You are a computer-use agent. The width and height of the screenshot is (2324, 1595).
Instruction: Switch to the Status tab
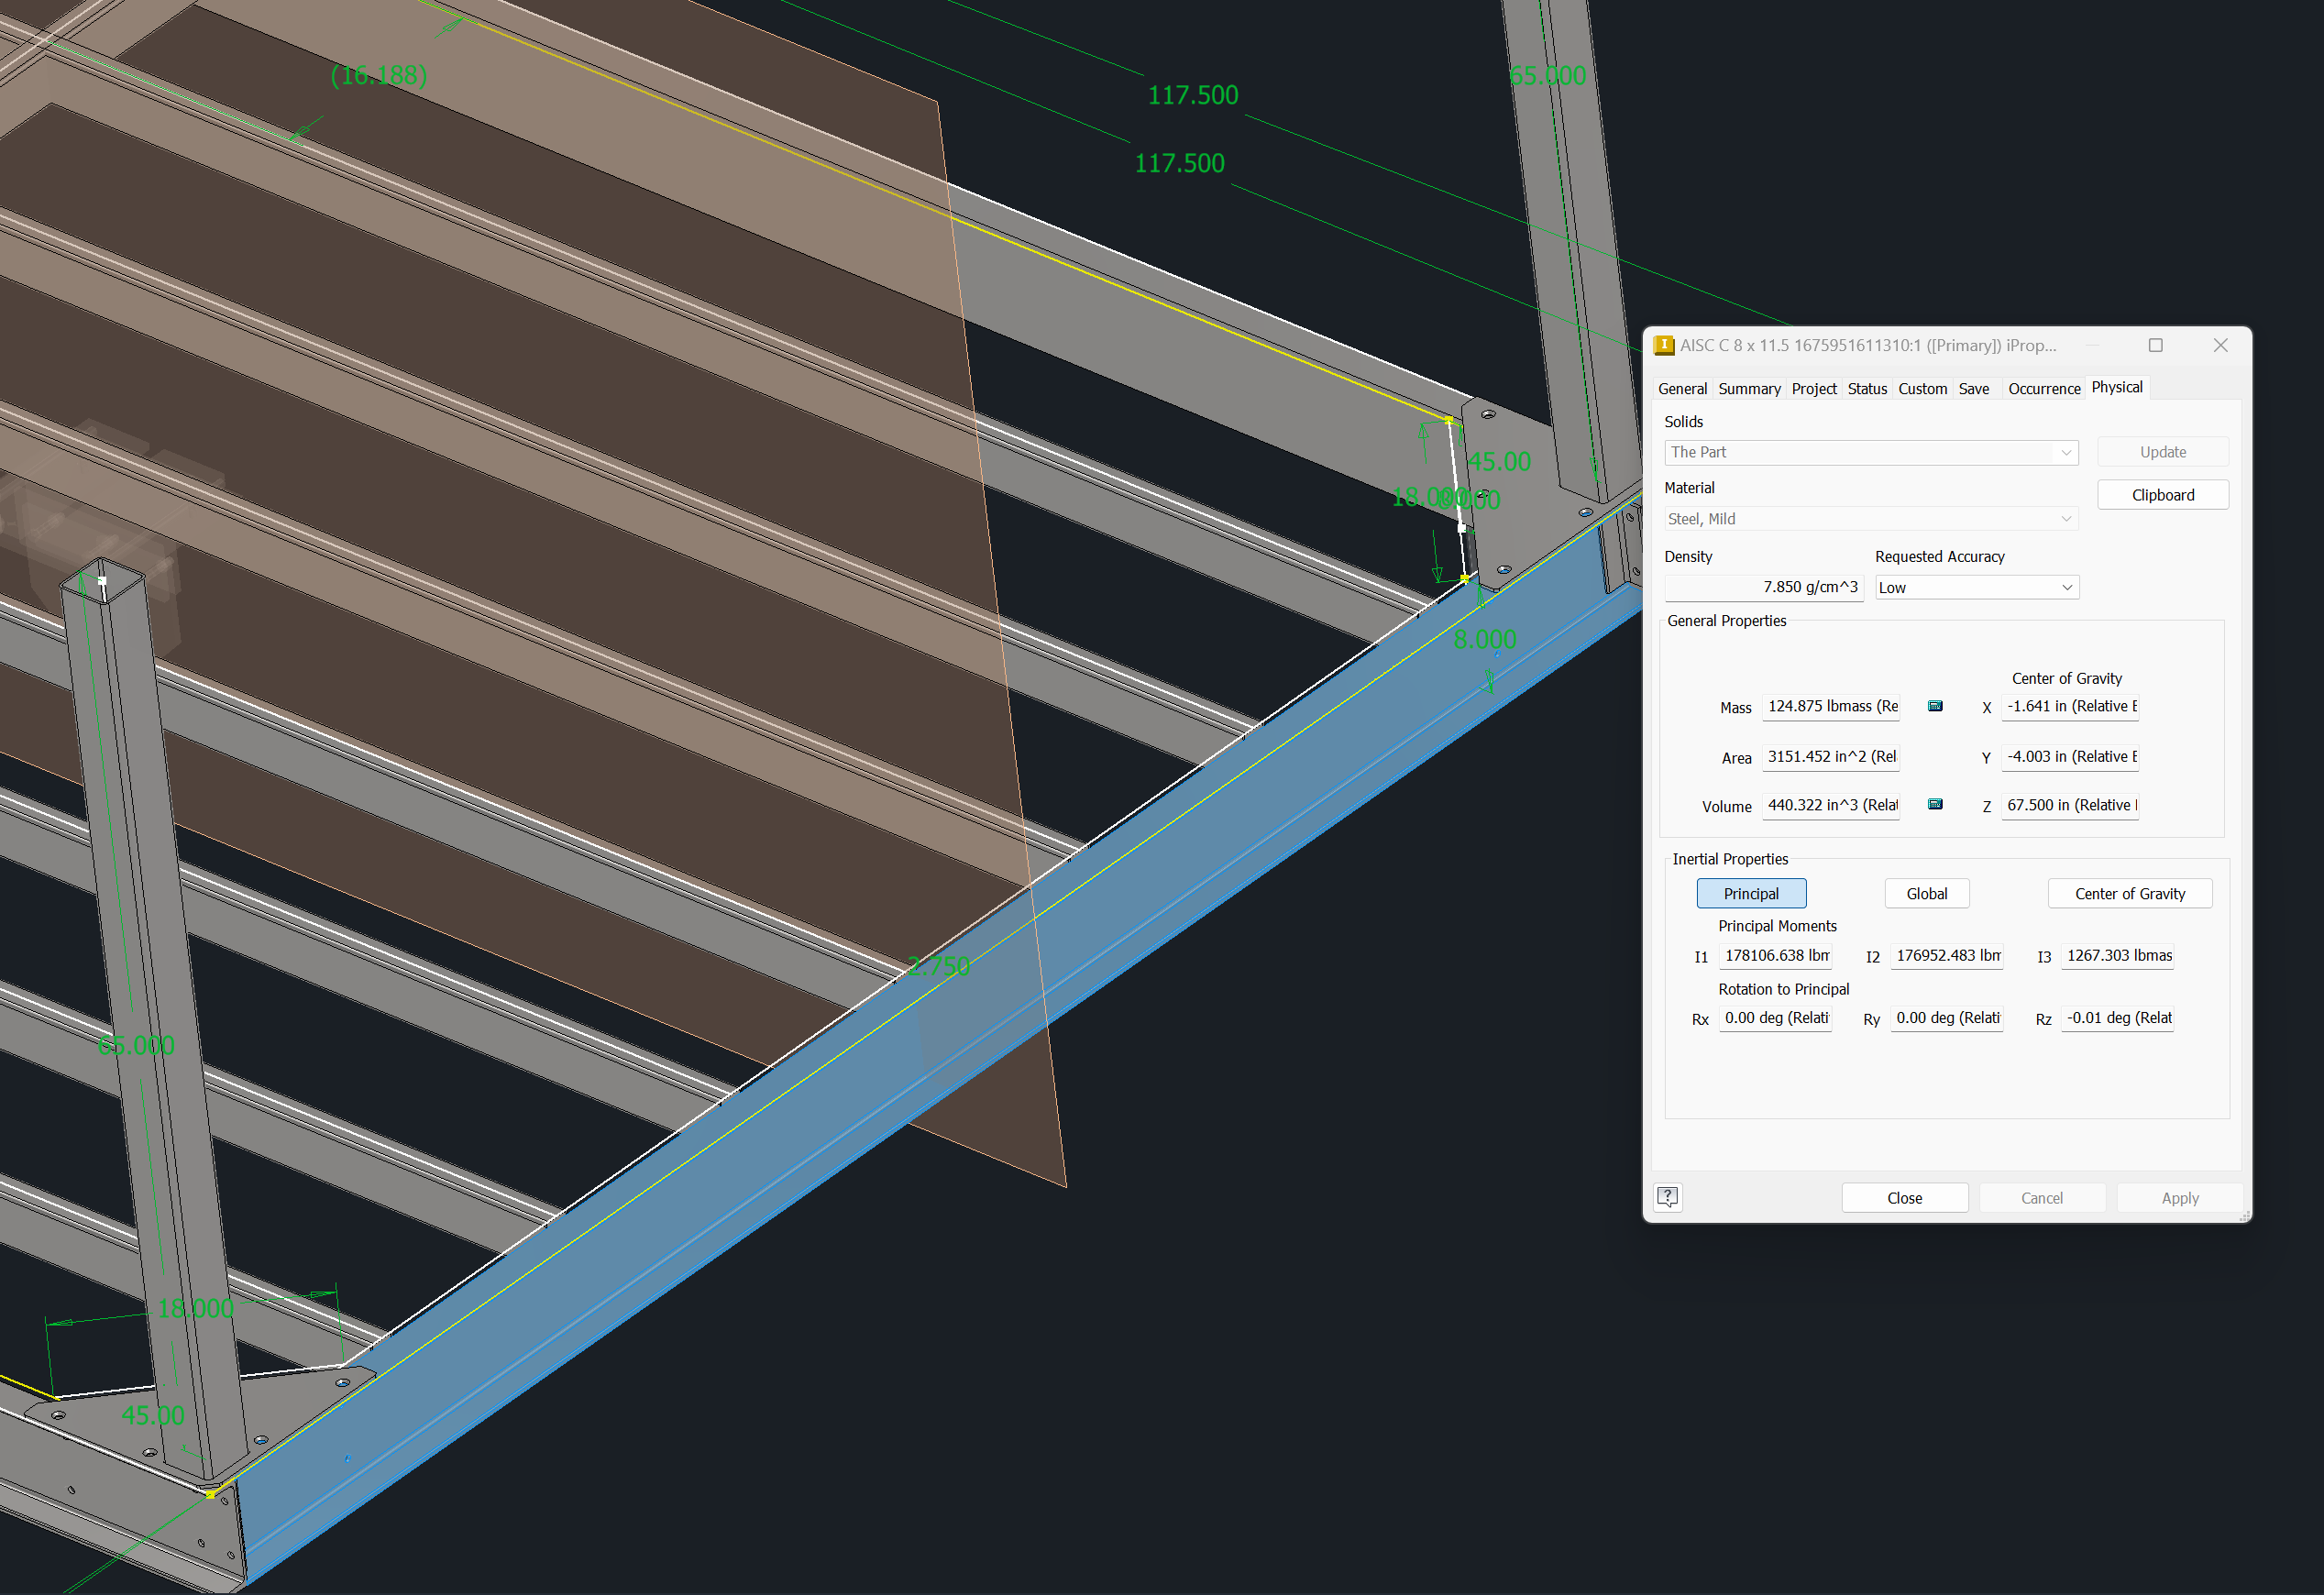pos(1867,388)
